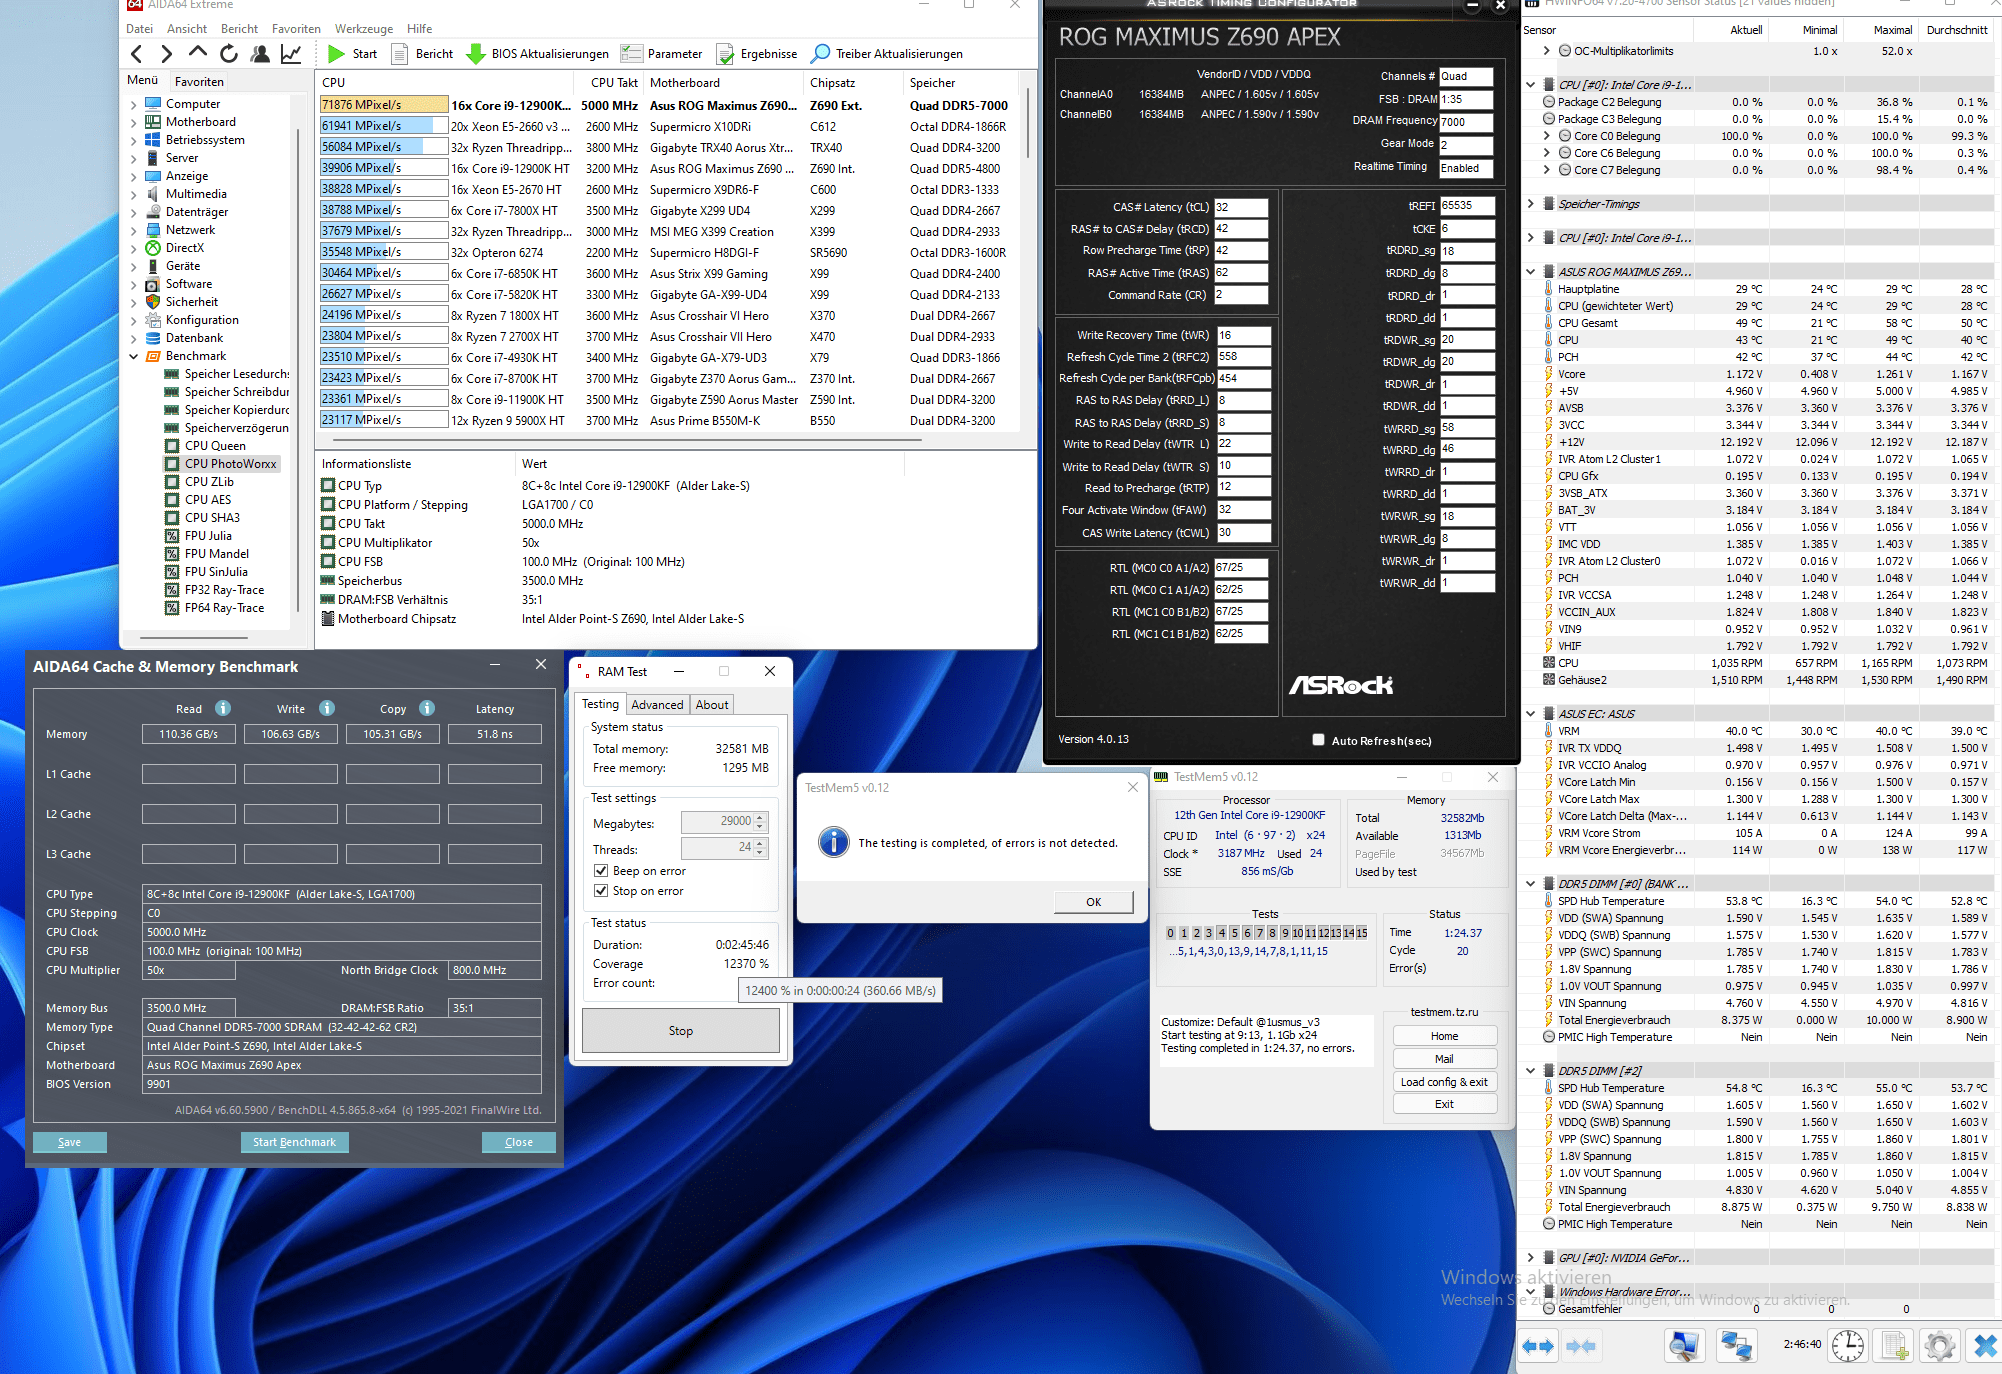The width and height of the screenshot is (2002, 1374).
Task: Open HWiNFO settings gear icon
Action: click(1939, 1345)
